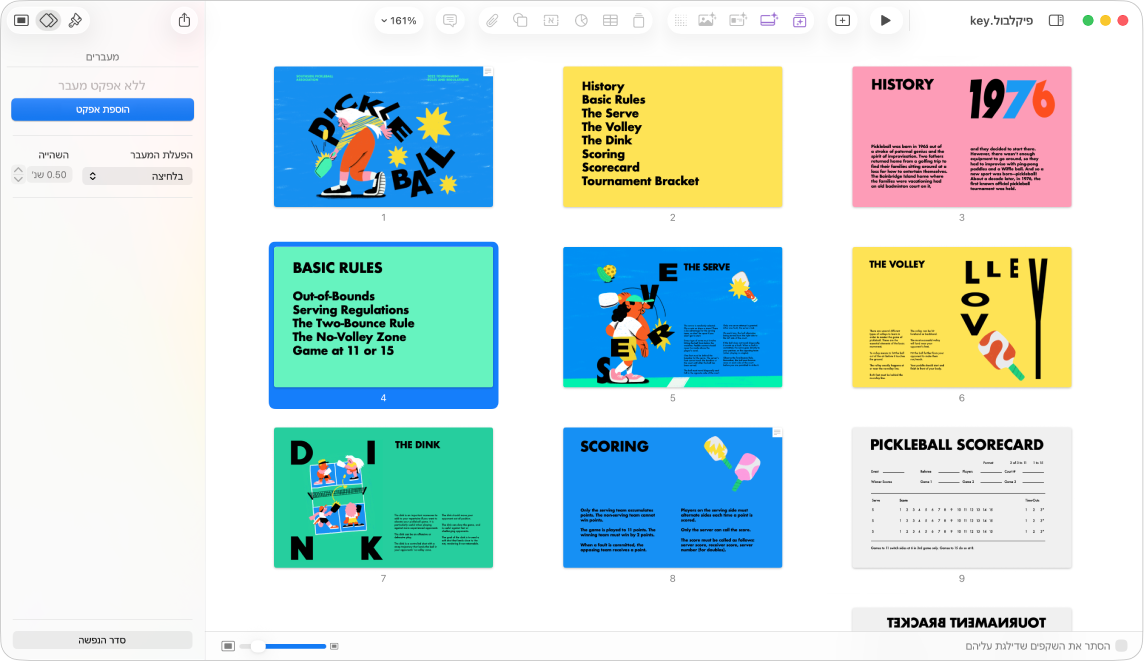Image resolution: width=1144 pixels, height=662 pixels.
Task: Click the 0.50 delay input field
Action: click(x=50, y=175)
